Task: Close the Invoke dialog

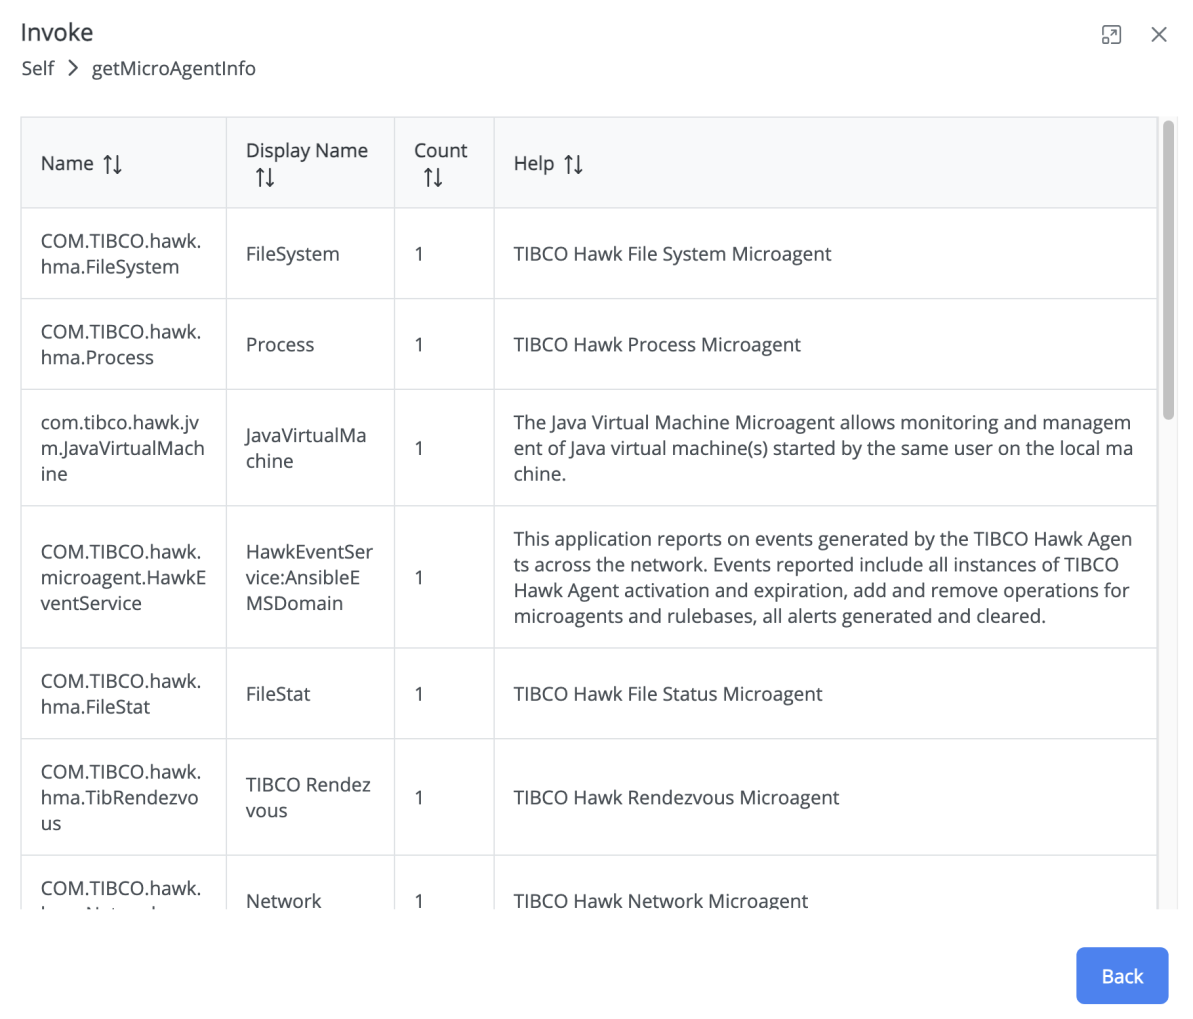Action: coord(1159,35)
